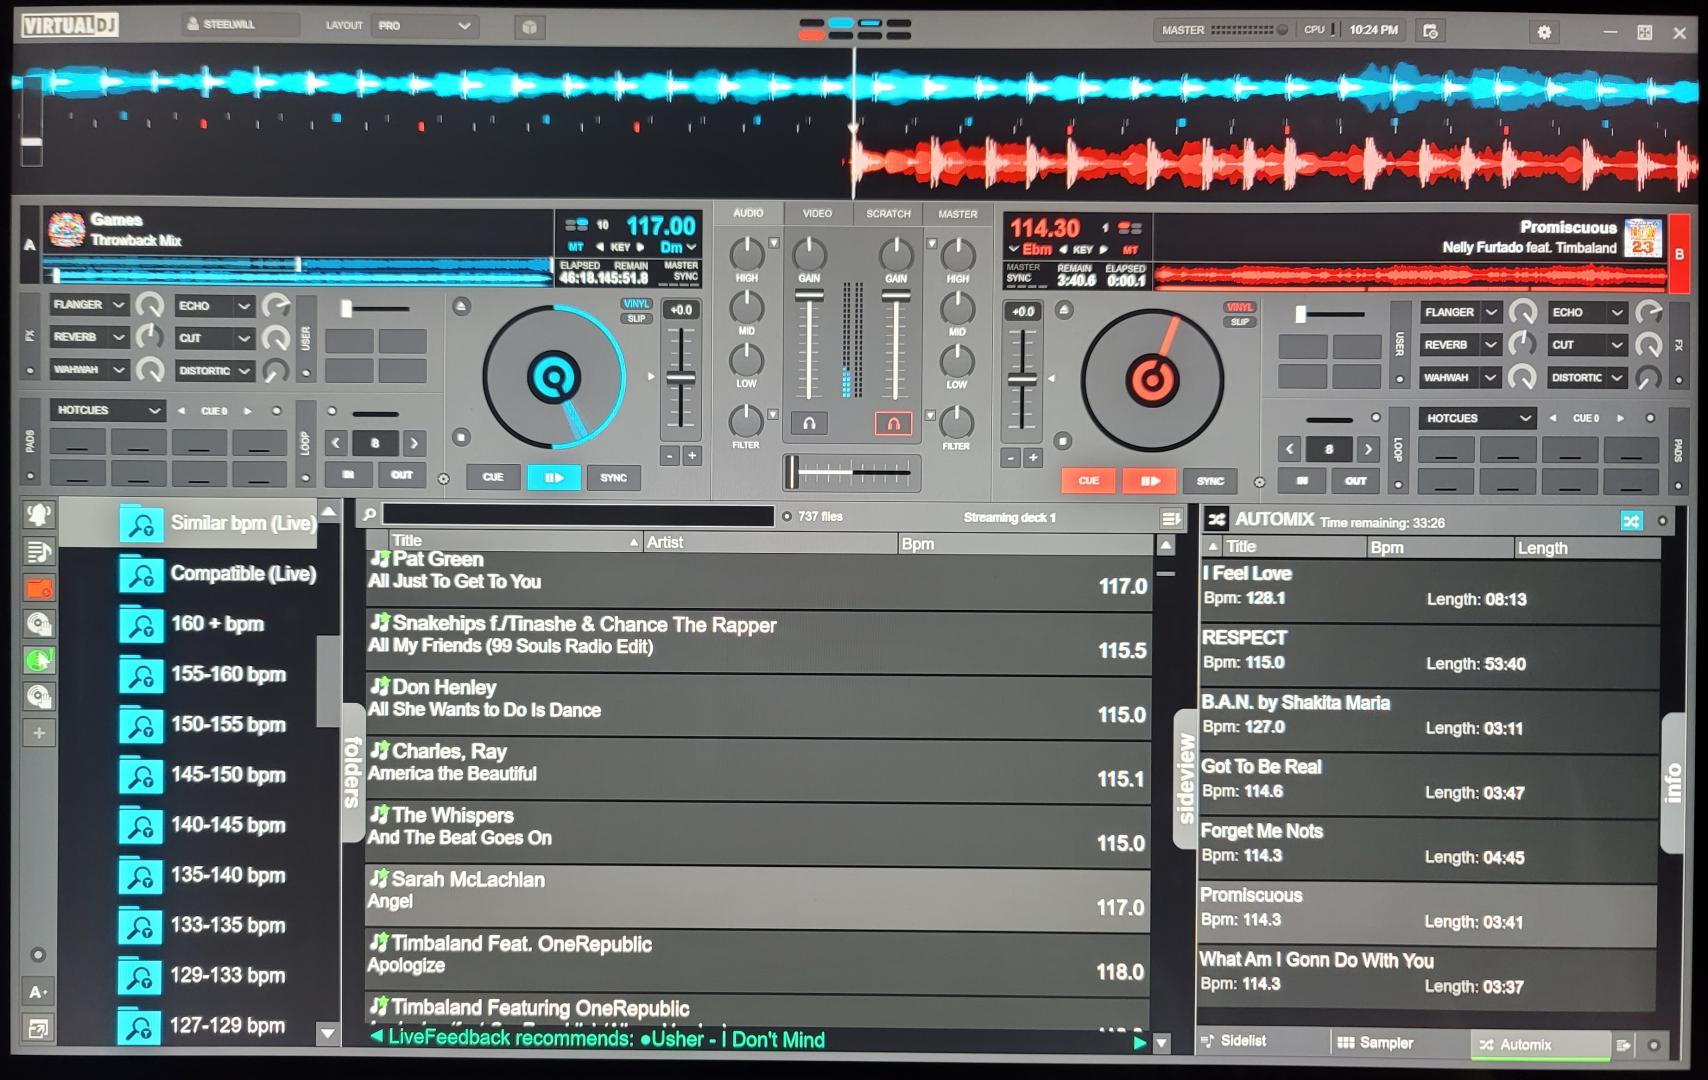Toggle deck B MASTER SYNC indicator

pyautogui.click(x=1022, y=273)
